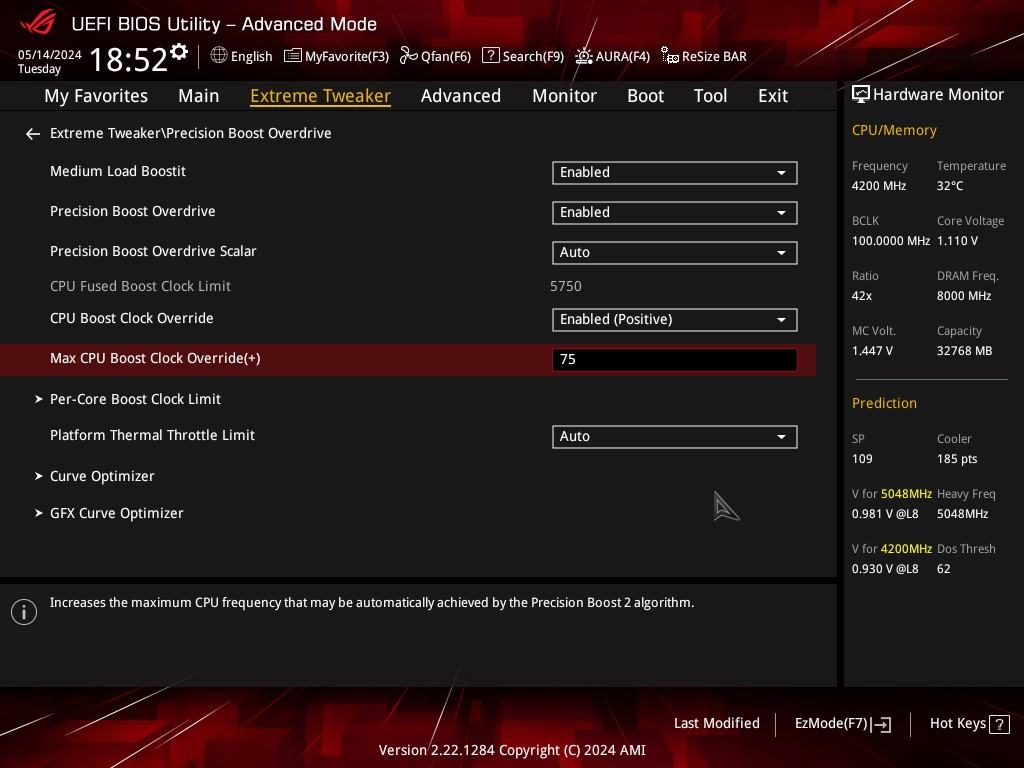Click AURA(F4) label
Viewport: 1024px width, 768px height.
click(x=623, y=56)
